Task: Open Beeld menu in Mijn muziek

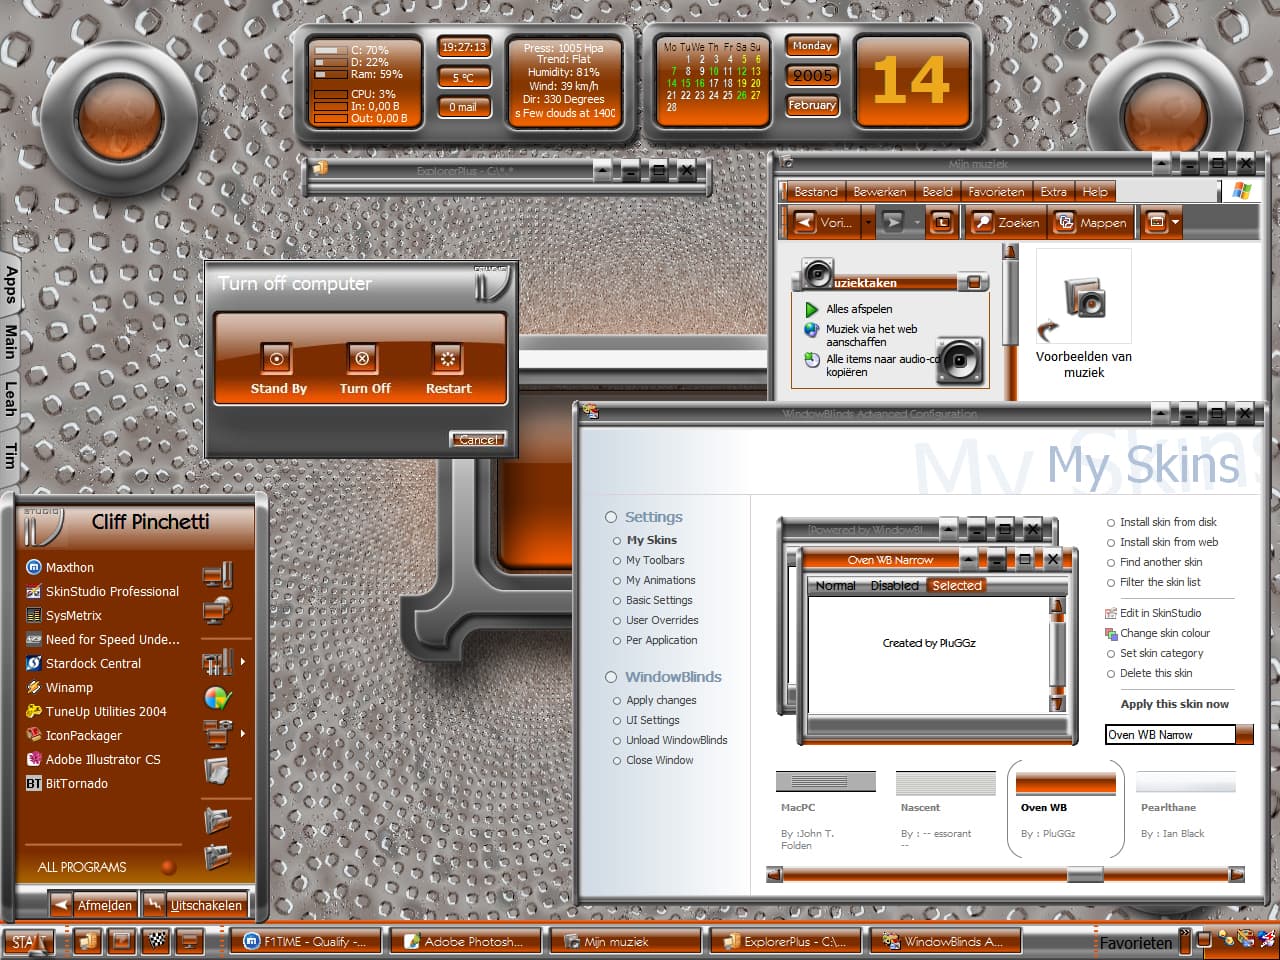Action: 937,192
